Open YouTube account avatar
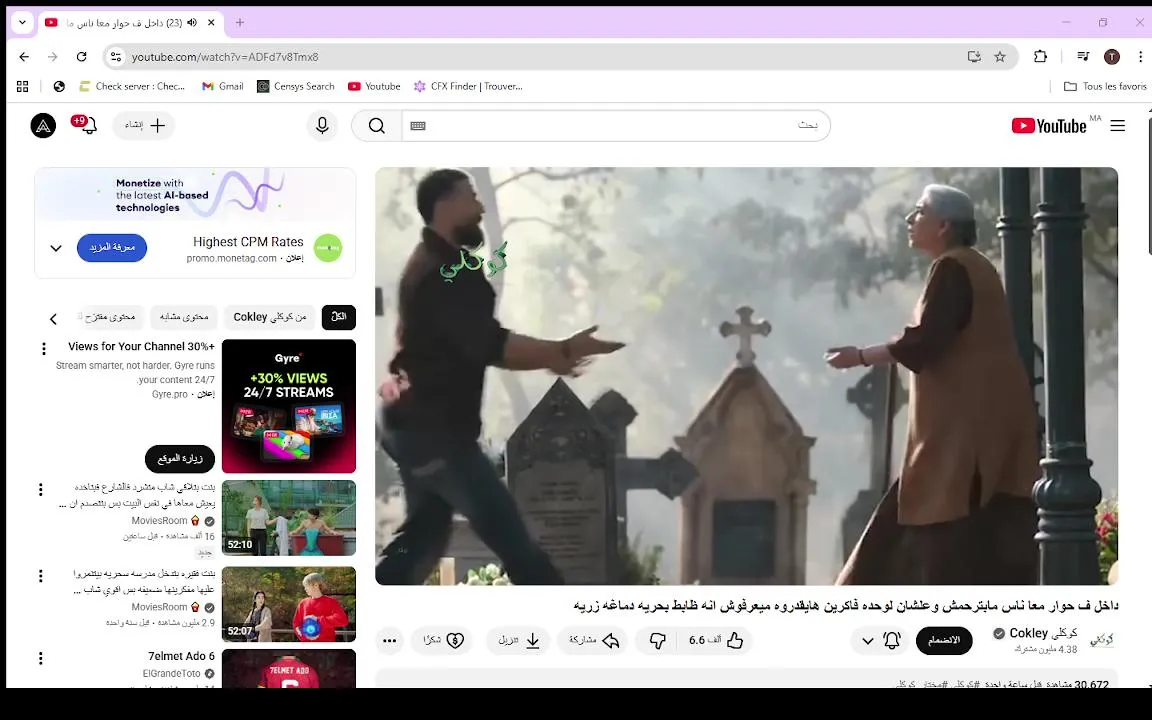This screenshot has height=720, width=1152. point(43,126)
